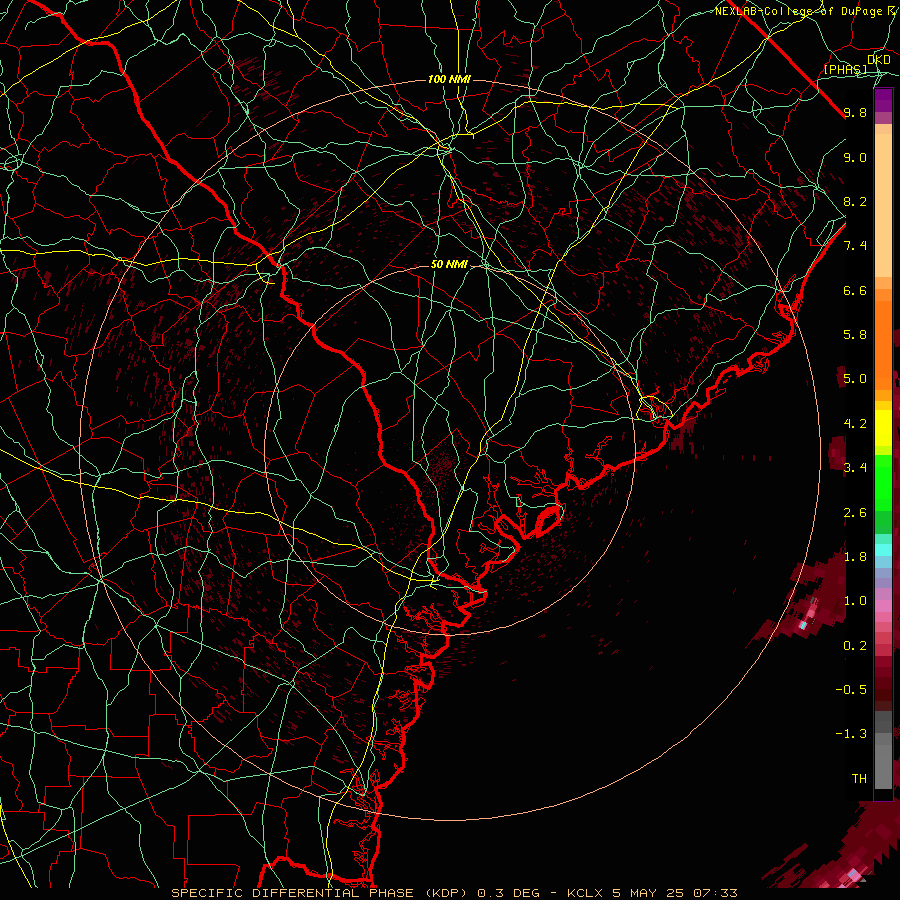Click the 4.2 color scale value
This screenshot has height=900, width=900.
click(855, 424)
